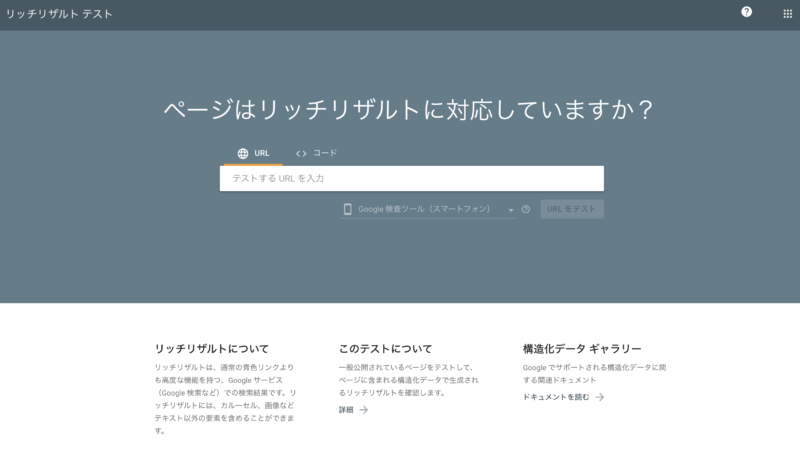Click the heading ページはリッチリザルトに対応していますか？
This screenshot has height=460, width=800.
pyautogui.click(x=408, y=109)
